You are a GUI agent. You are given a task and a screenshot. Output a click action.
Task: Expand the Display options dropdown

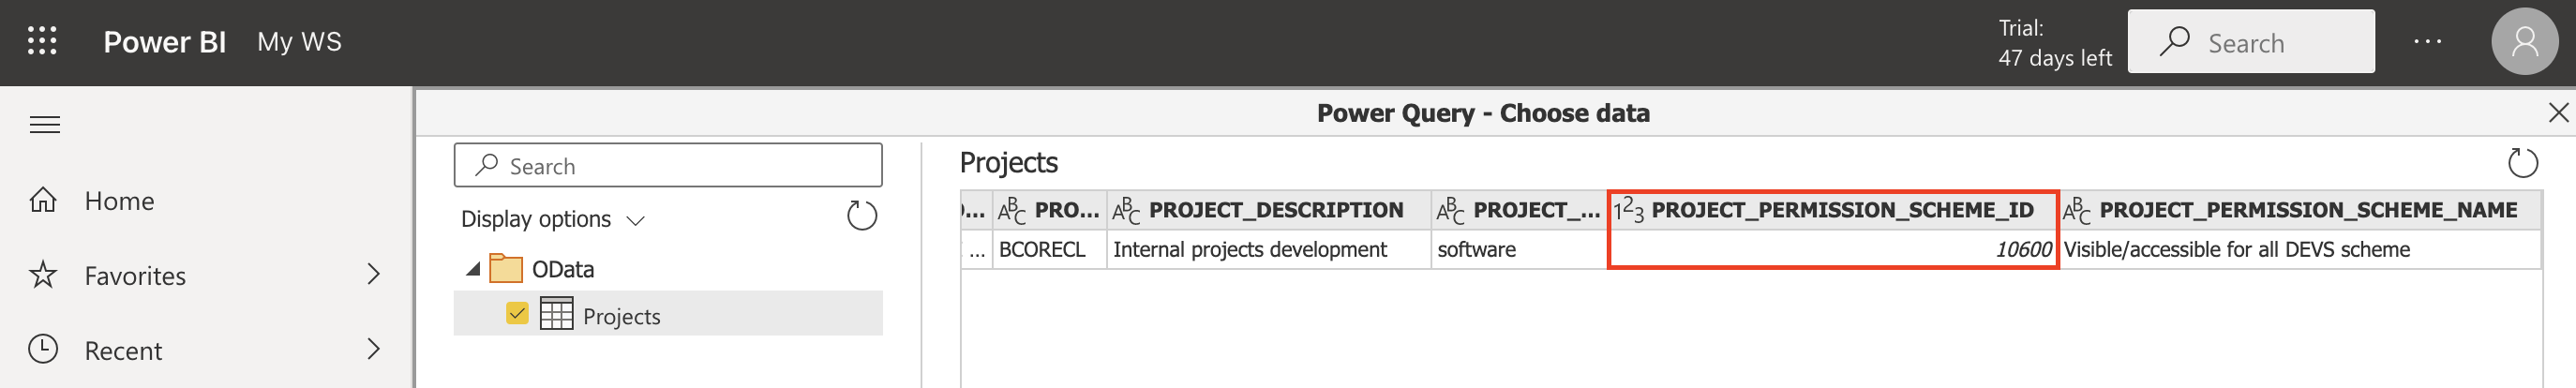click(x=552, y=219)
